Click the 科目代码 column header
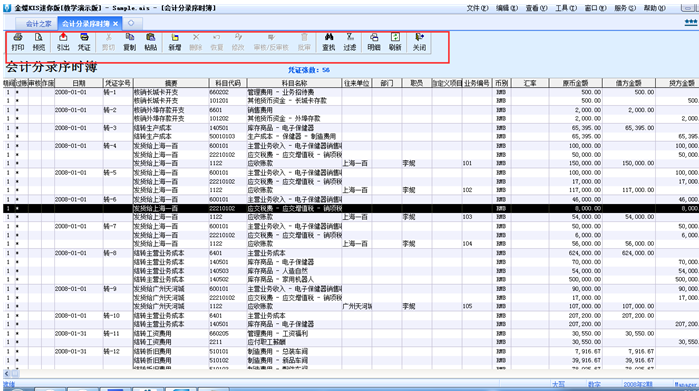This screenshot has height=391, width=699. click(x=228, y=83)
